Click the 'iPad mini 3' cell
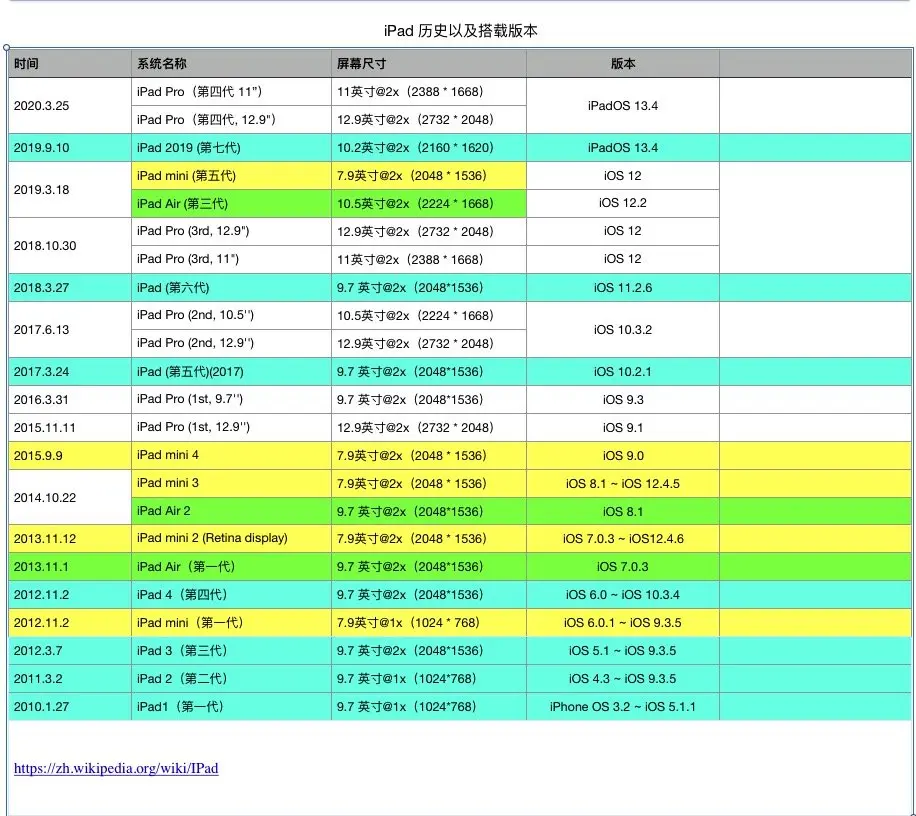The width and height of the screenshot is (916, 816). tap(231, 484)
